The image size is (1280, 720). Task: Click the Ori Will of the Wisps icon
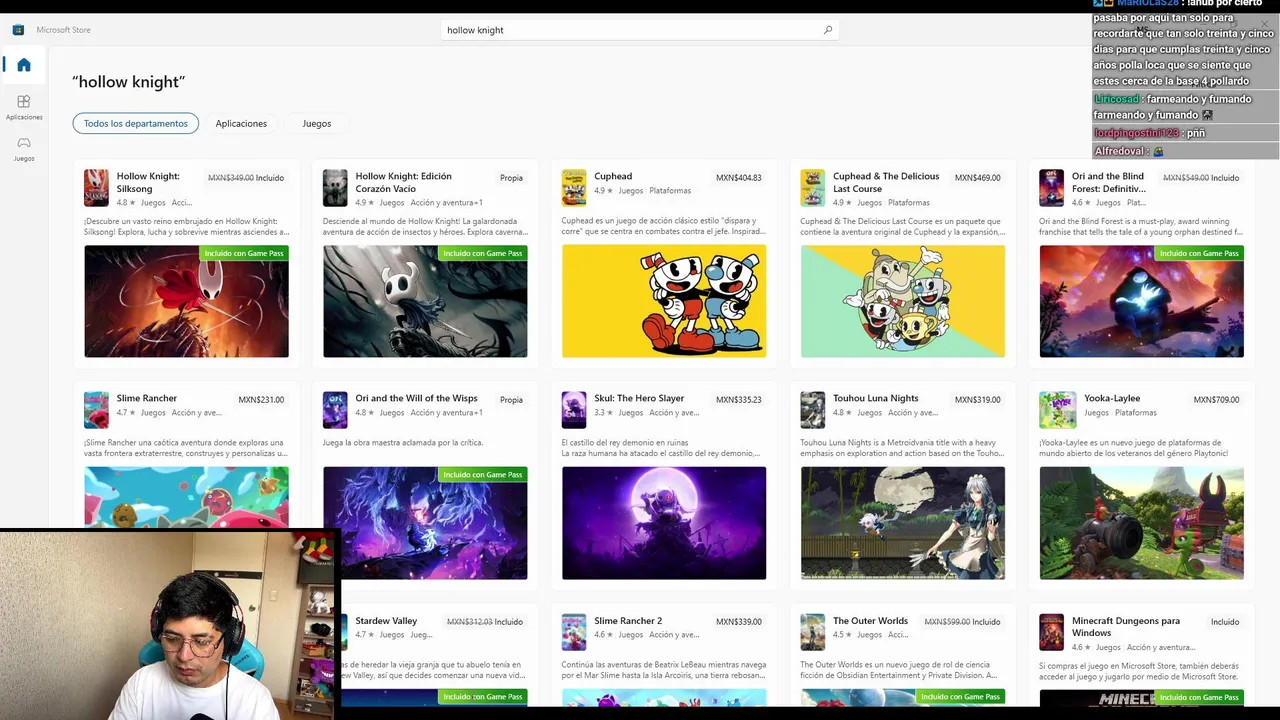[335, 410]
